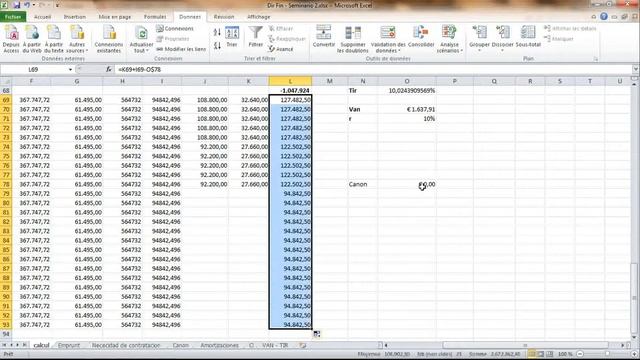
Task: Click the Consolider icon
Action: tap(421, 37)
